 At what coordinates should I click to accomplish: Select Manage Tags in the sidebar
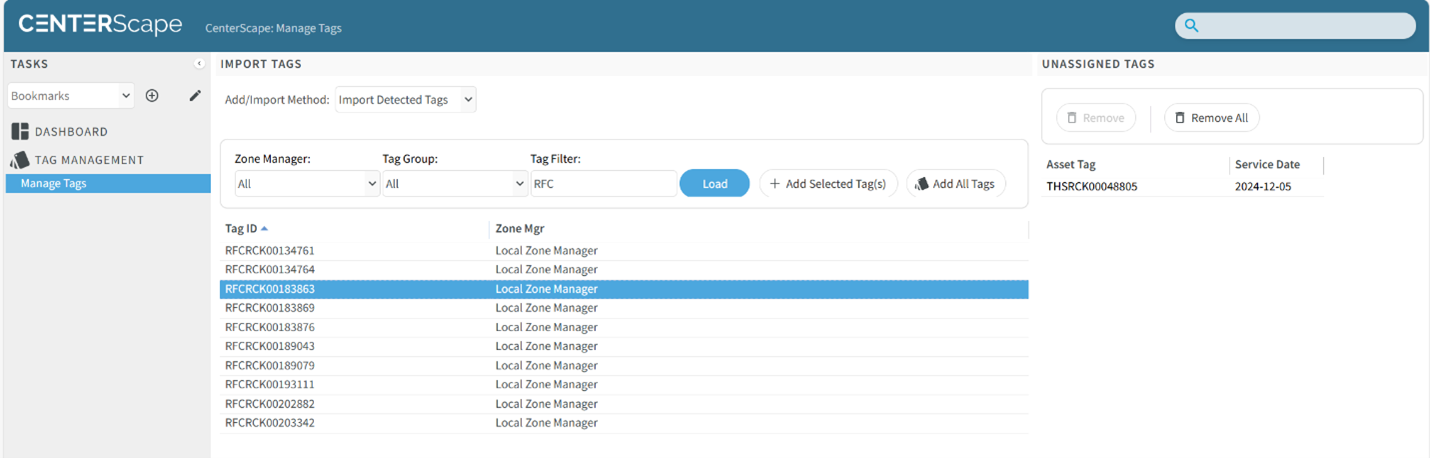[54, 184]
